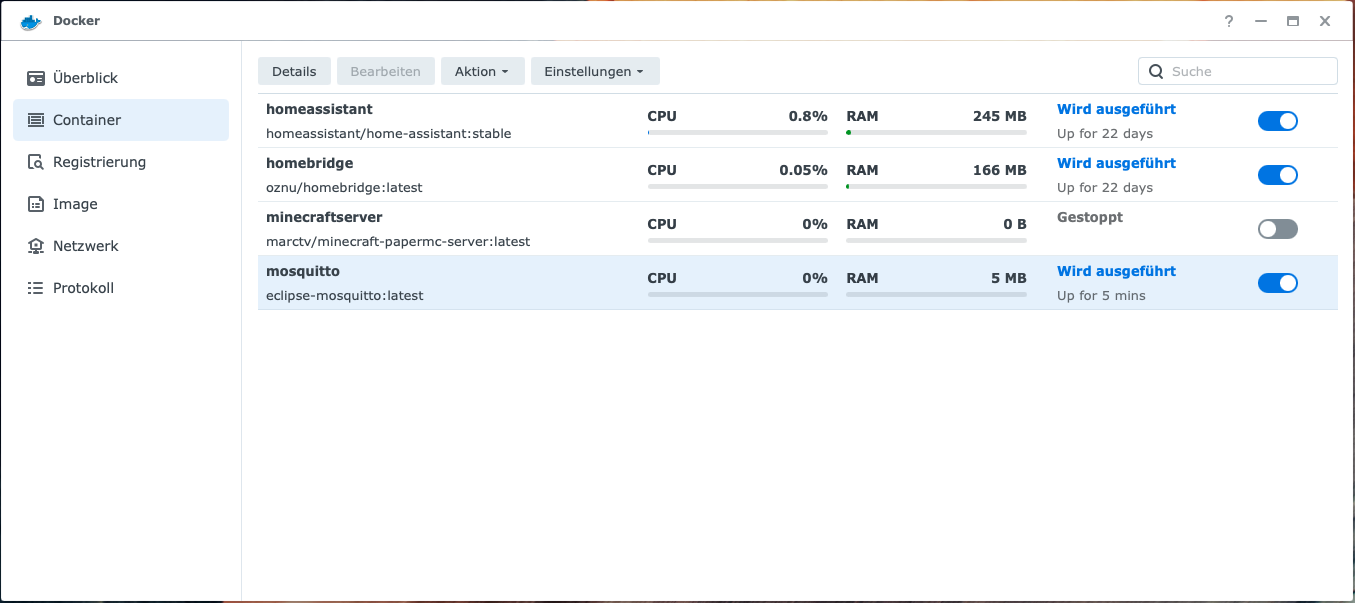
Task: Open the Aktion dropdown menu
Action: click(x=482, y=71)
